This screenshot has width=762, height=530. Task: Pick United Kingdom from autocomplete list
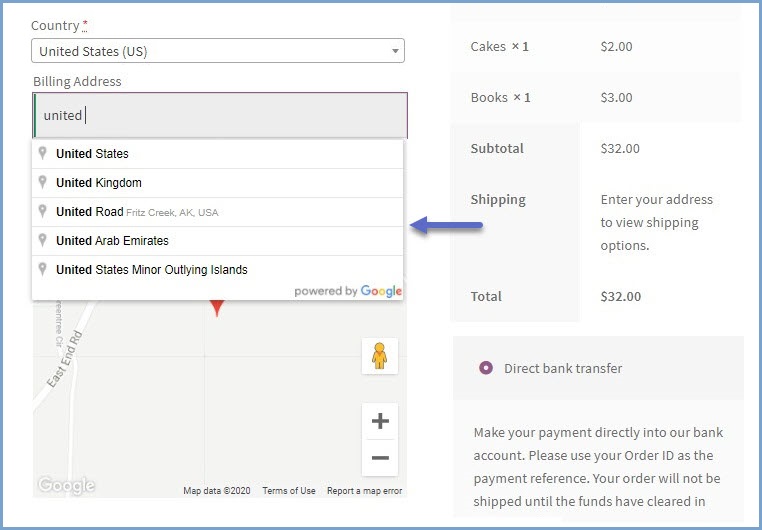(x=98, y=183)
